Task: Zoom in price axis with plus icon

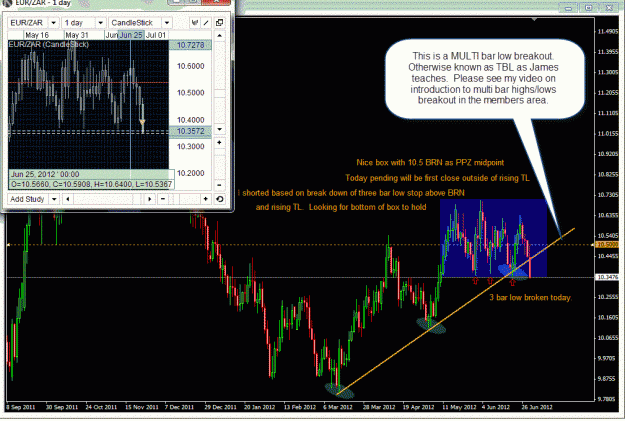Action: point(220,143)
